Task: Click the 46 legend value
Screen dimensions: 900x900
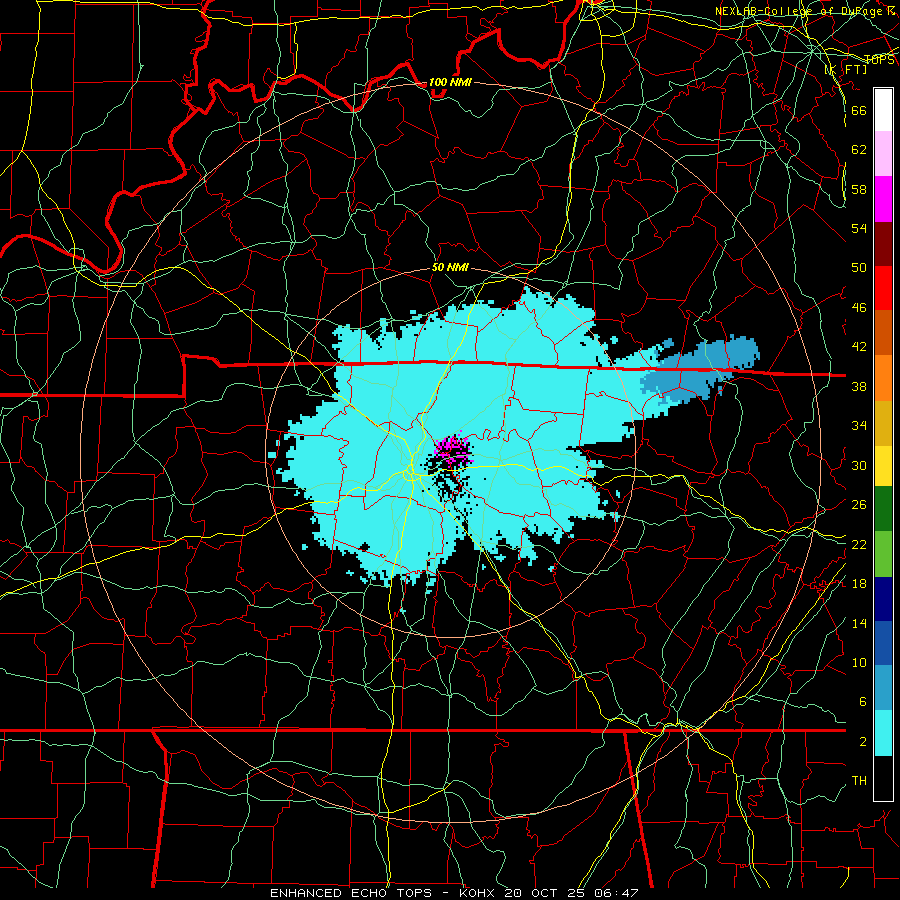Action: (859, 308)
